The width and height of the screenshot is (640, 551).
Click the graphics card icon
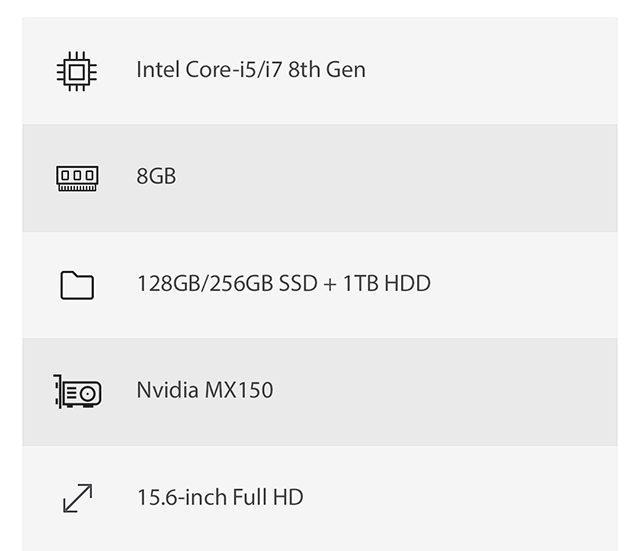77,391
